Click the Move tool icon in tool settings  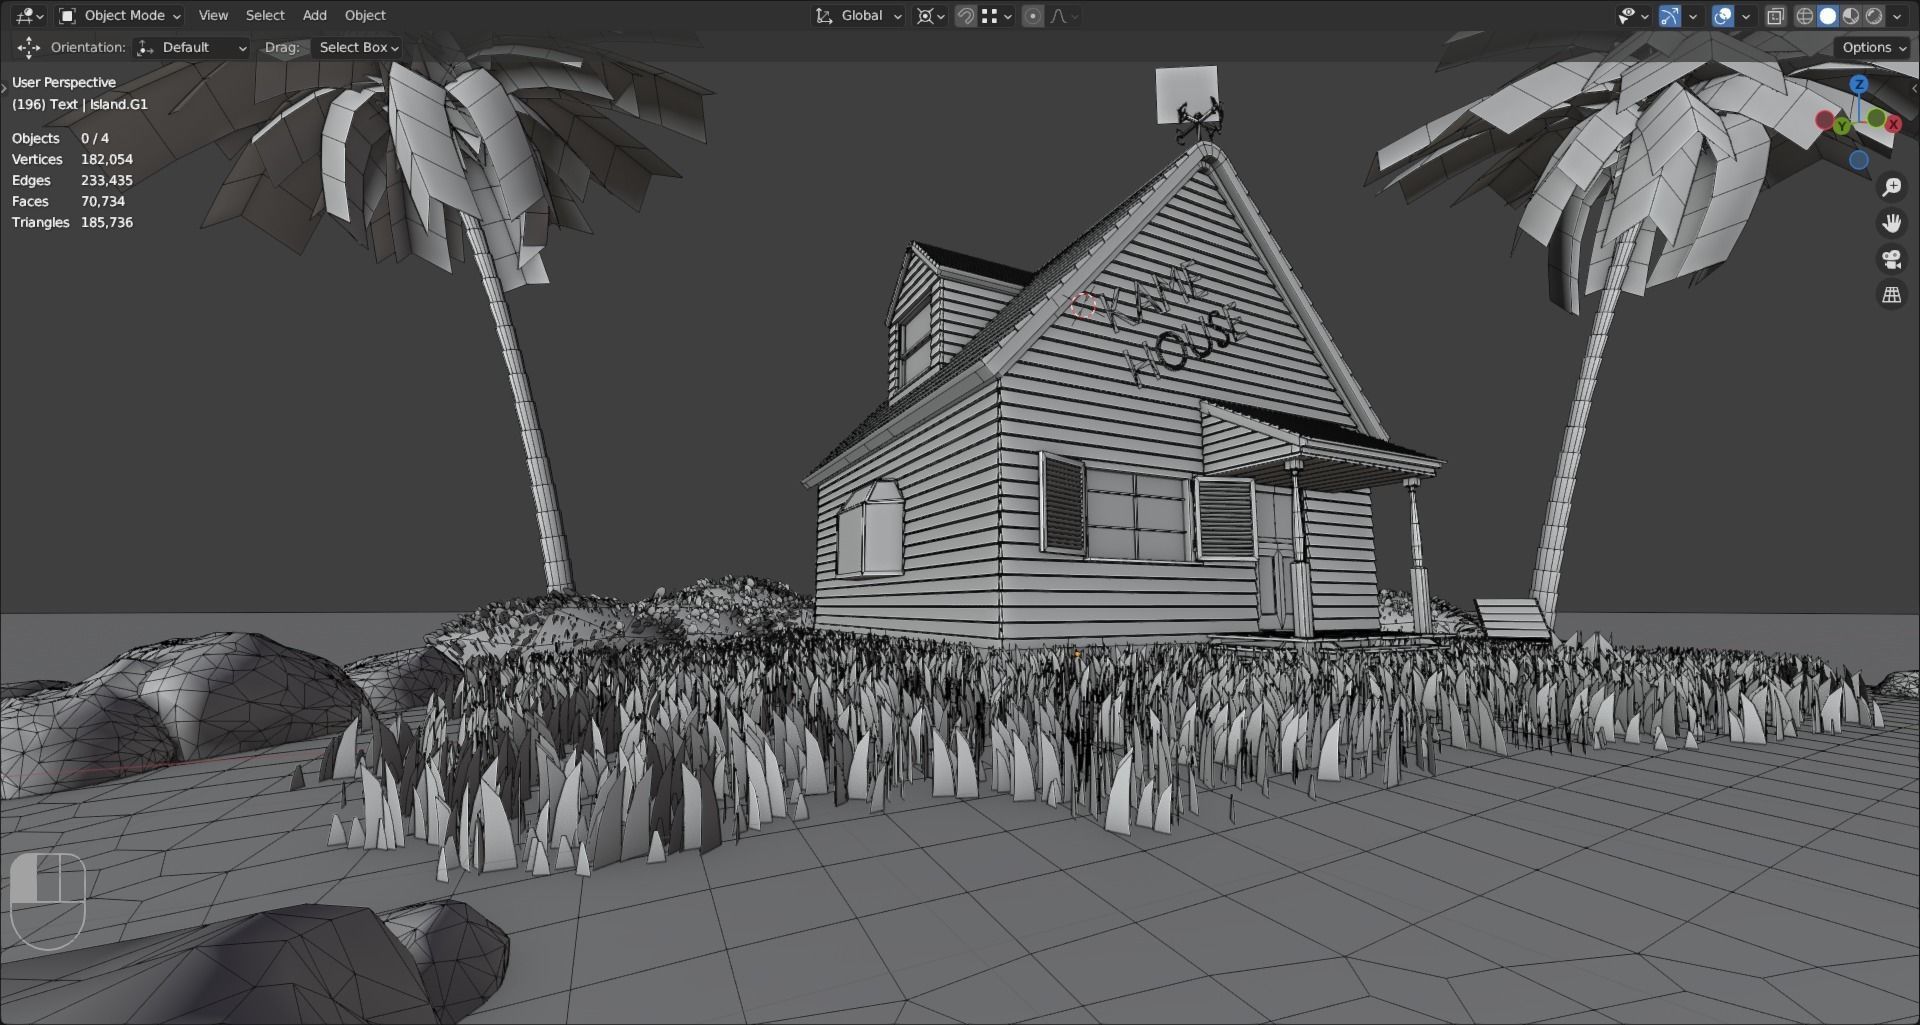point(28,47)
